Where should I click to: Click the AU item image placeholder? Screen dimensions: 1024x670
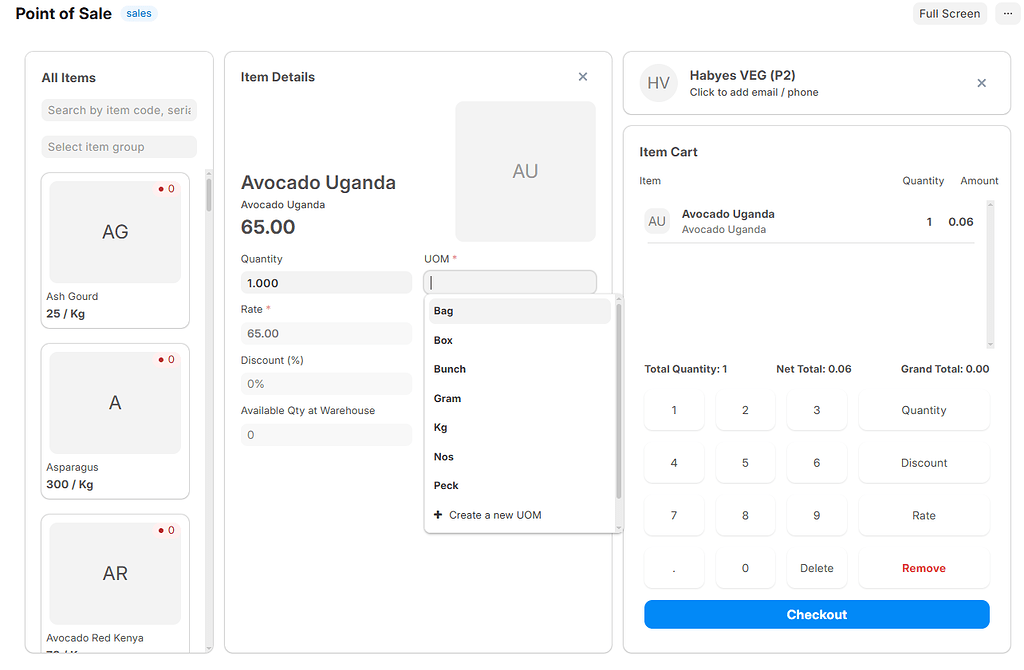525,171
